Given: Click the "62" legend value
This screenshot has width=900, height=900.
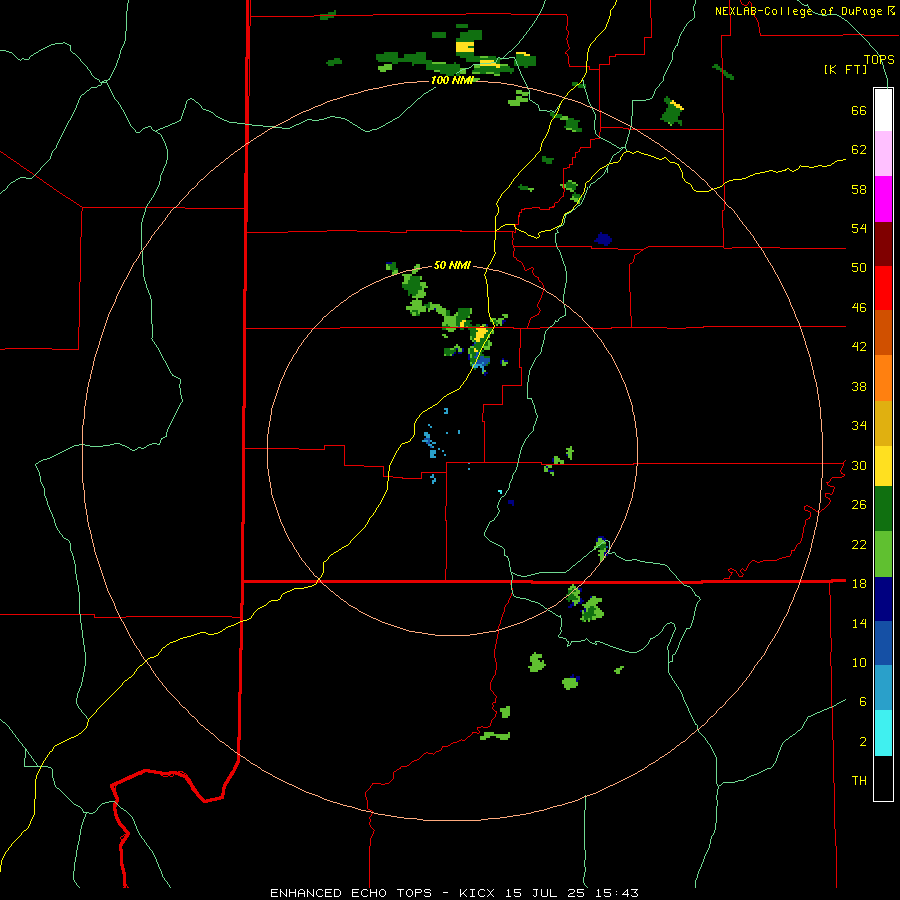Looking at the screenshot, I should [859, 150].
